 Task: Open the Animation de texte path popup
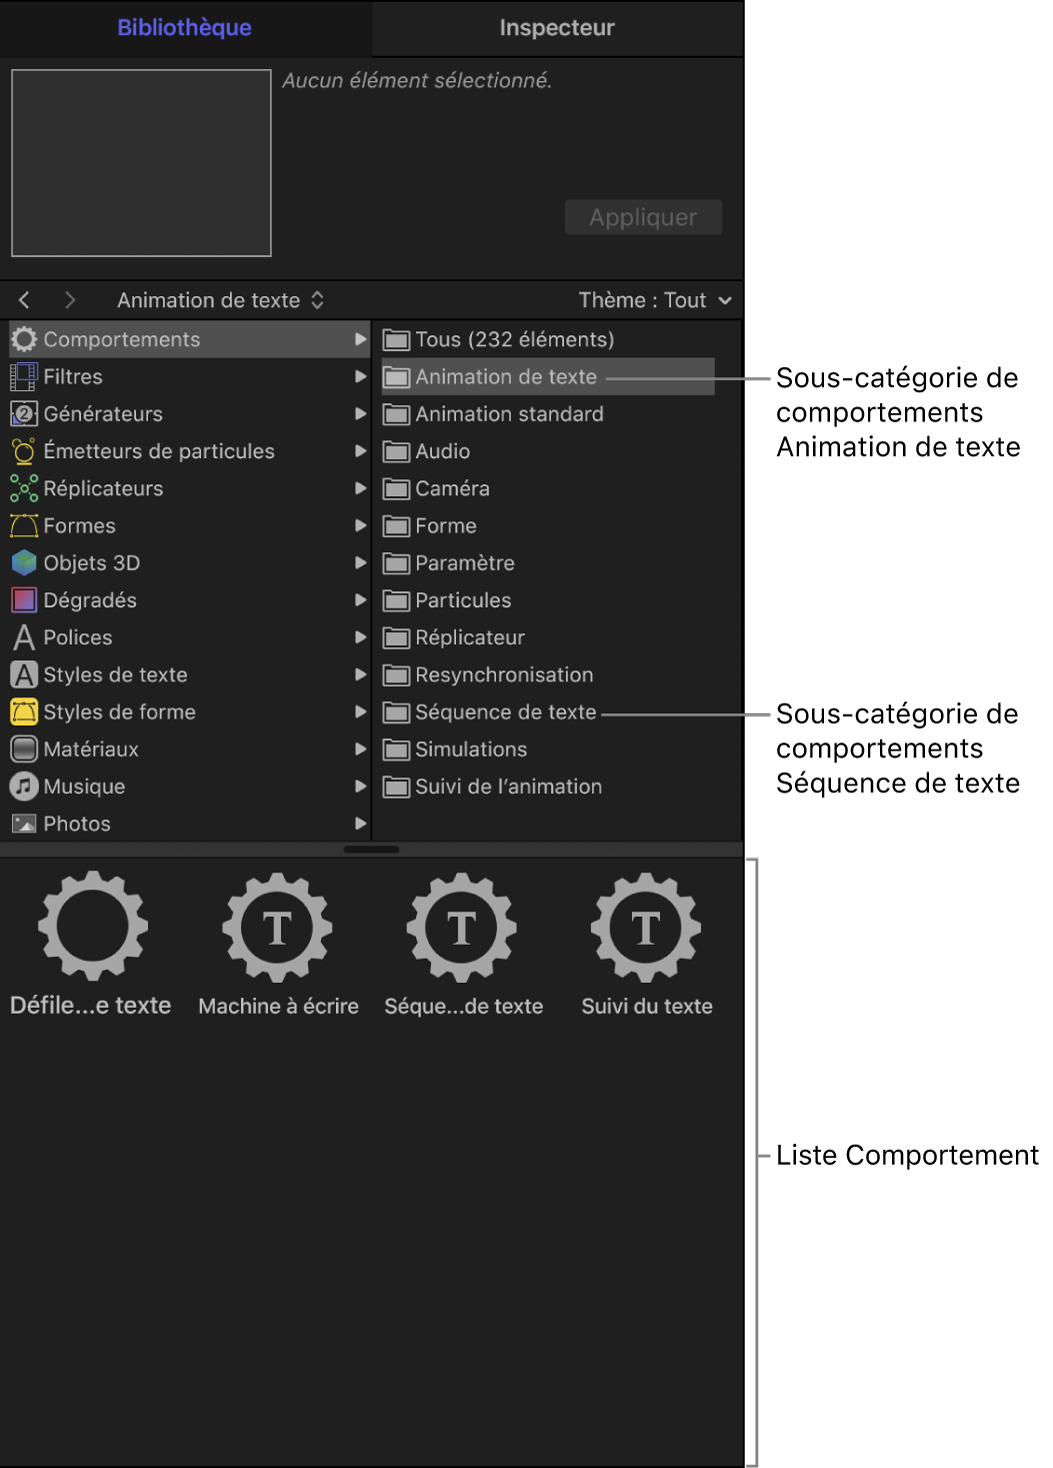(x=220, y=300)
